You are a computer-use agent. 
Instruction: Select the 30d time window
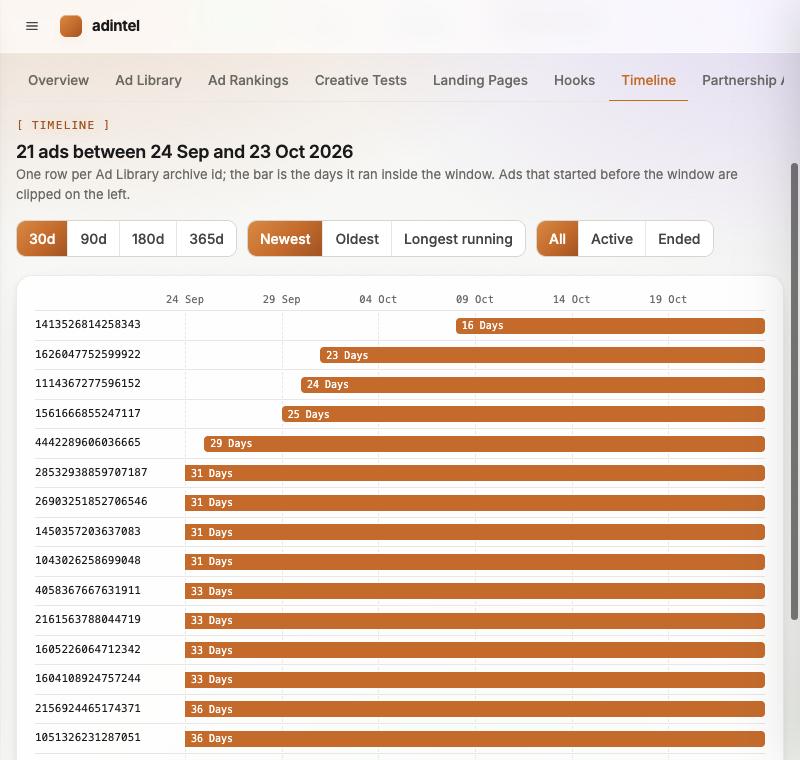coord(42,239)
